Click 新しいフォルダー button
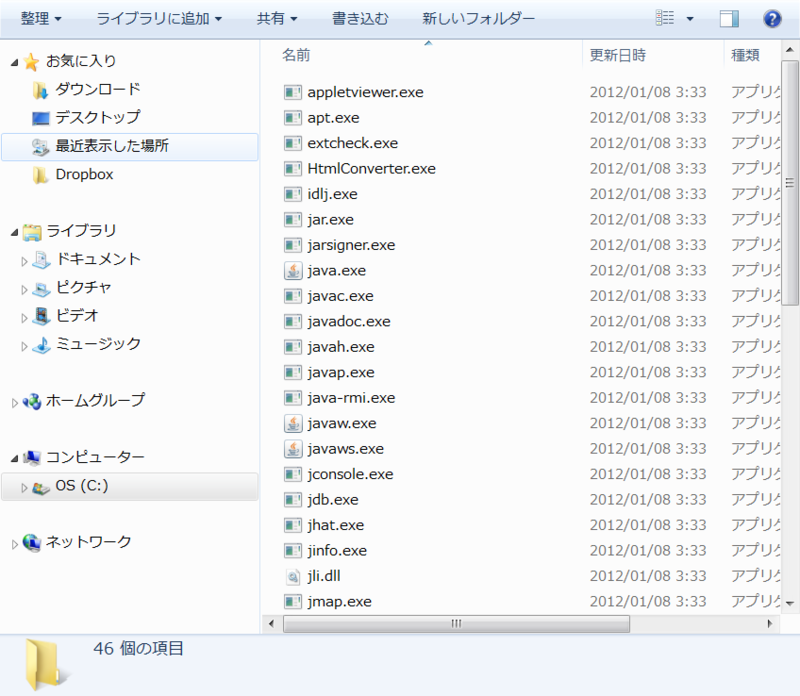This screenshot has height=696, width=800. point(478,19)
